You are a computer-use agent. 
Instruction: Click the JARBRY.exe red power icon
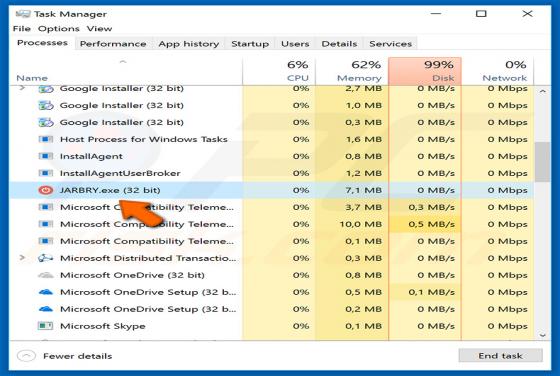[46, 190]
